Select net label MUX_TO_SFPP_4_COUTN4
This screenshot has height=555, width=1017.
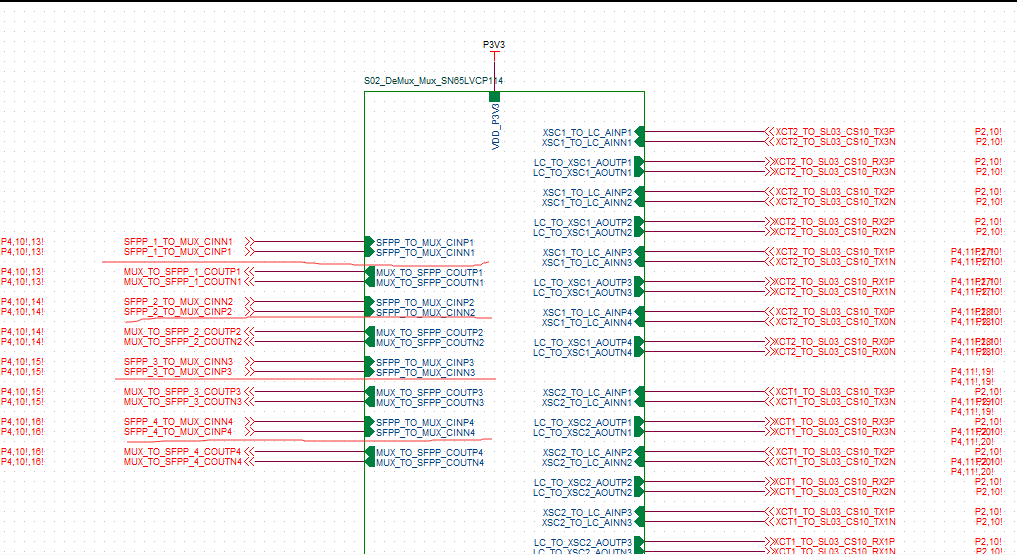pyautogui.click(x=182, y=462)
